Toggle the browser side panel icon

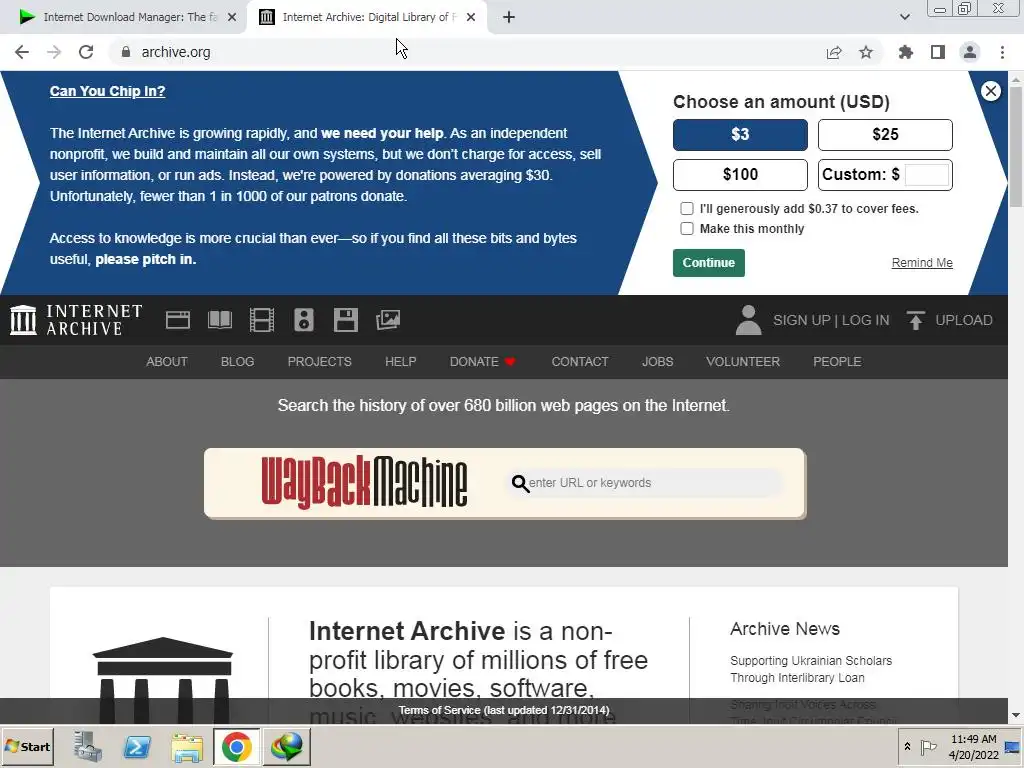[938, 52]
